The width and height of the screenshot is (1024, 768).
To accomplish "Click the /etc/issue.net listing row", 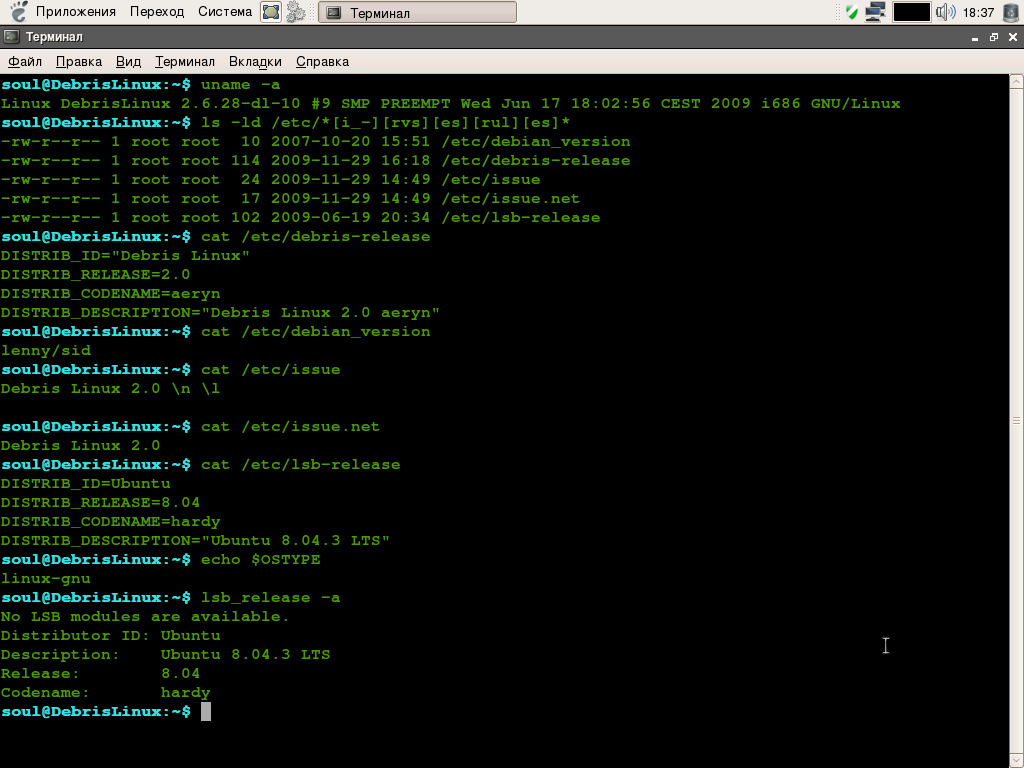I will 290,198.
